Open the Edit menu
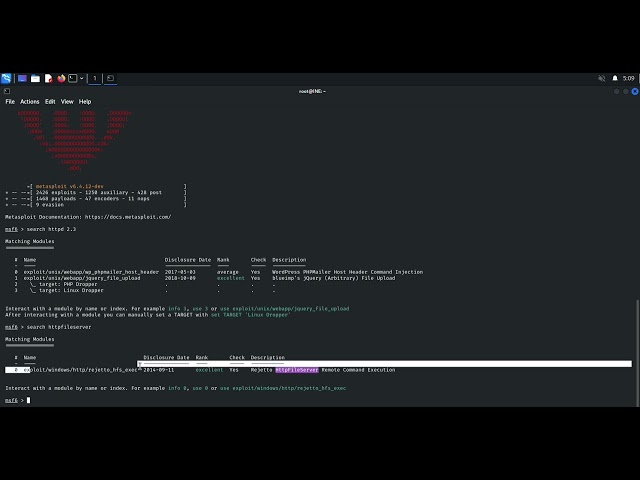This screenshot has width=640, height=480. pyautogui.click(x=50, y=102)
